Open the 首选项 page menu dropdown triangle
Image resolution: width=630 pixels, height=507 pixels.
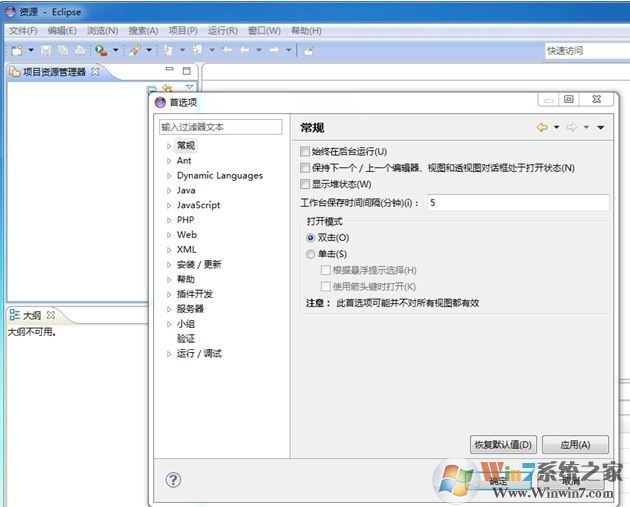[601, 128]
